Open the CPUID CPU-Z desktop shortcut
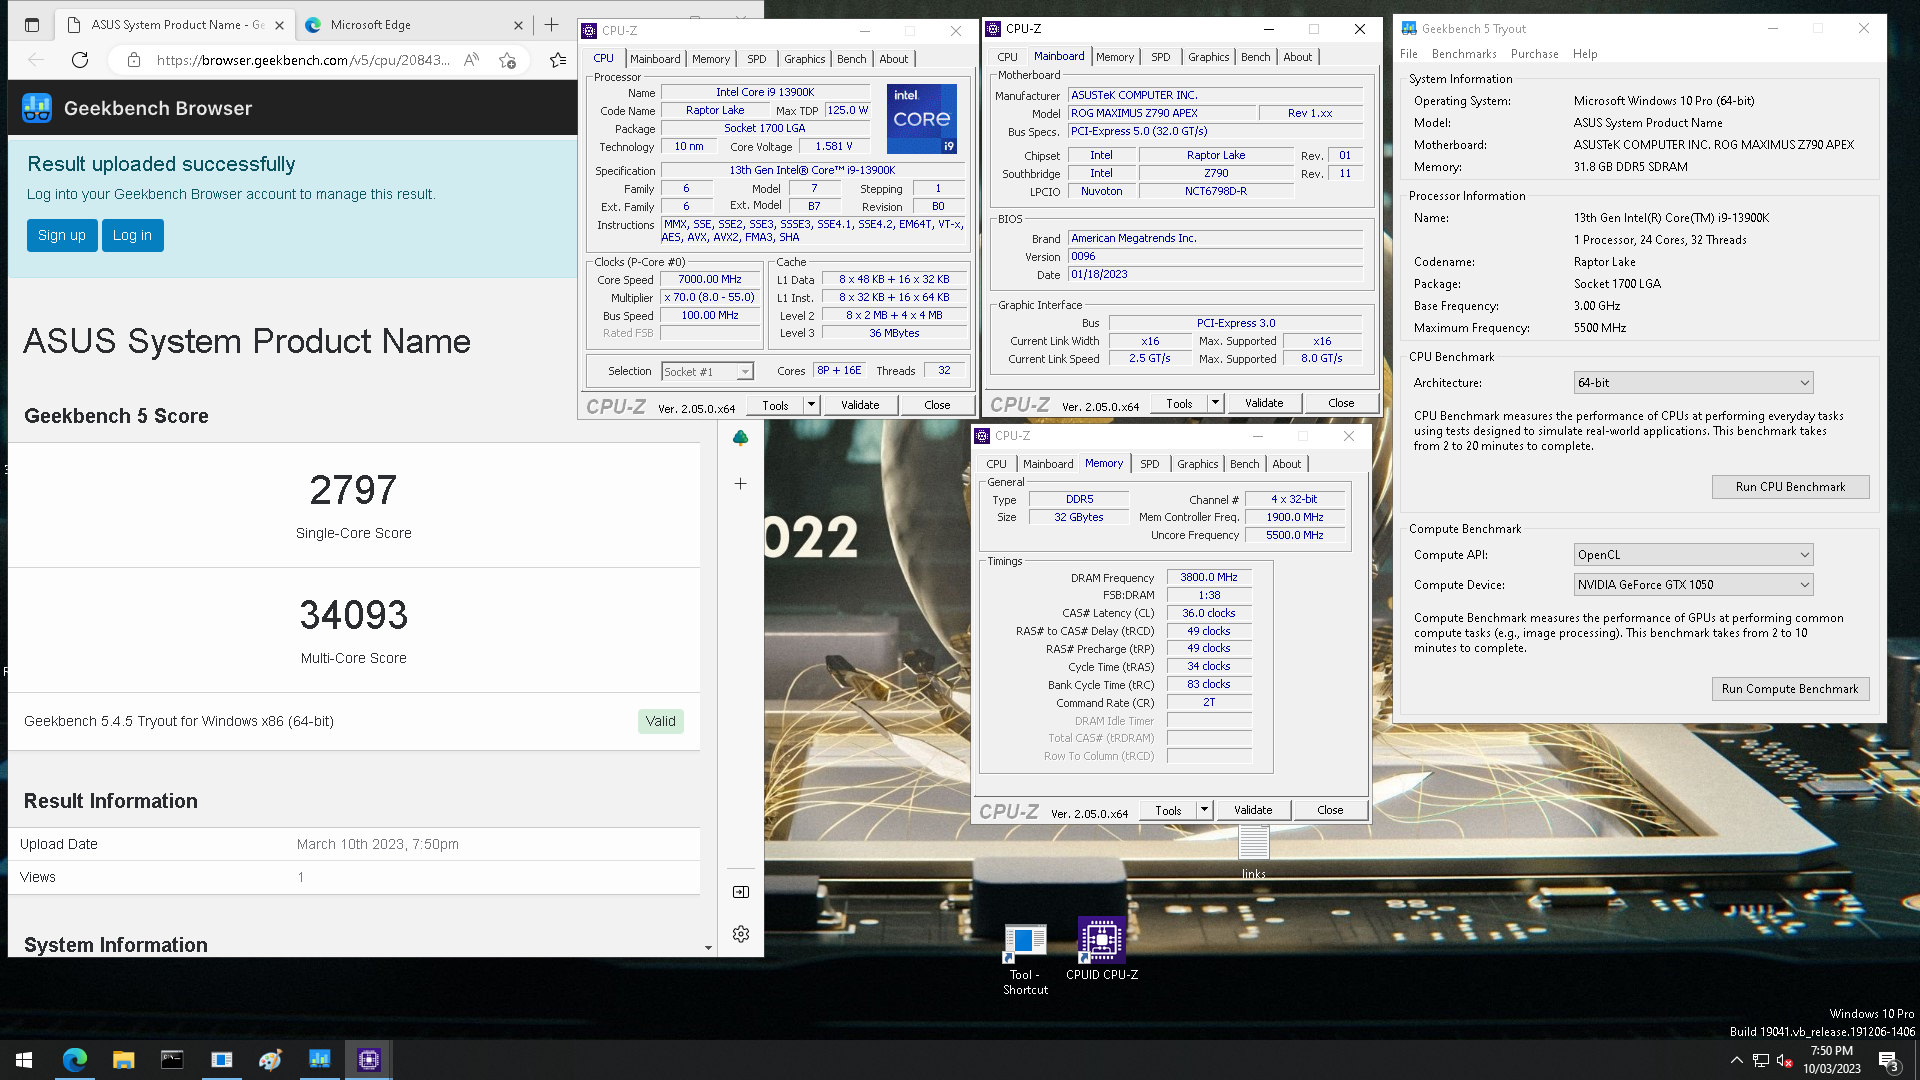Viewport: 1920px width, 1080px height. coord(1101,949)
